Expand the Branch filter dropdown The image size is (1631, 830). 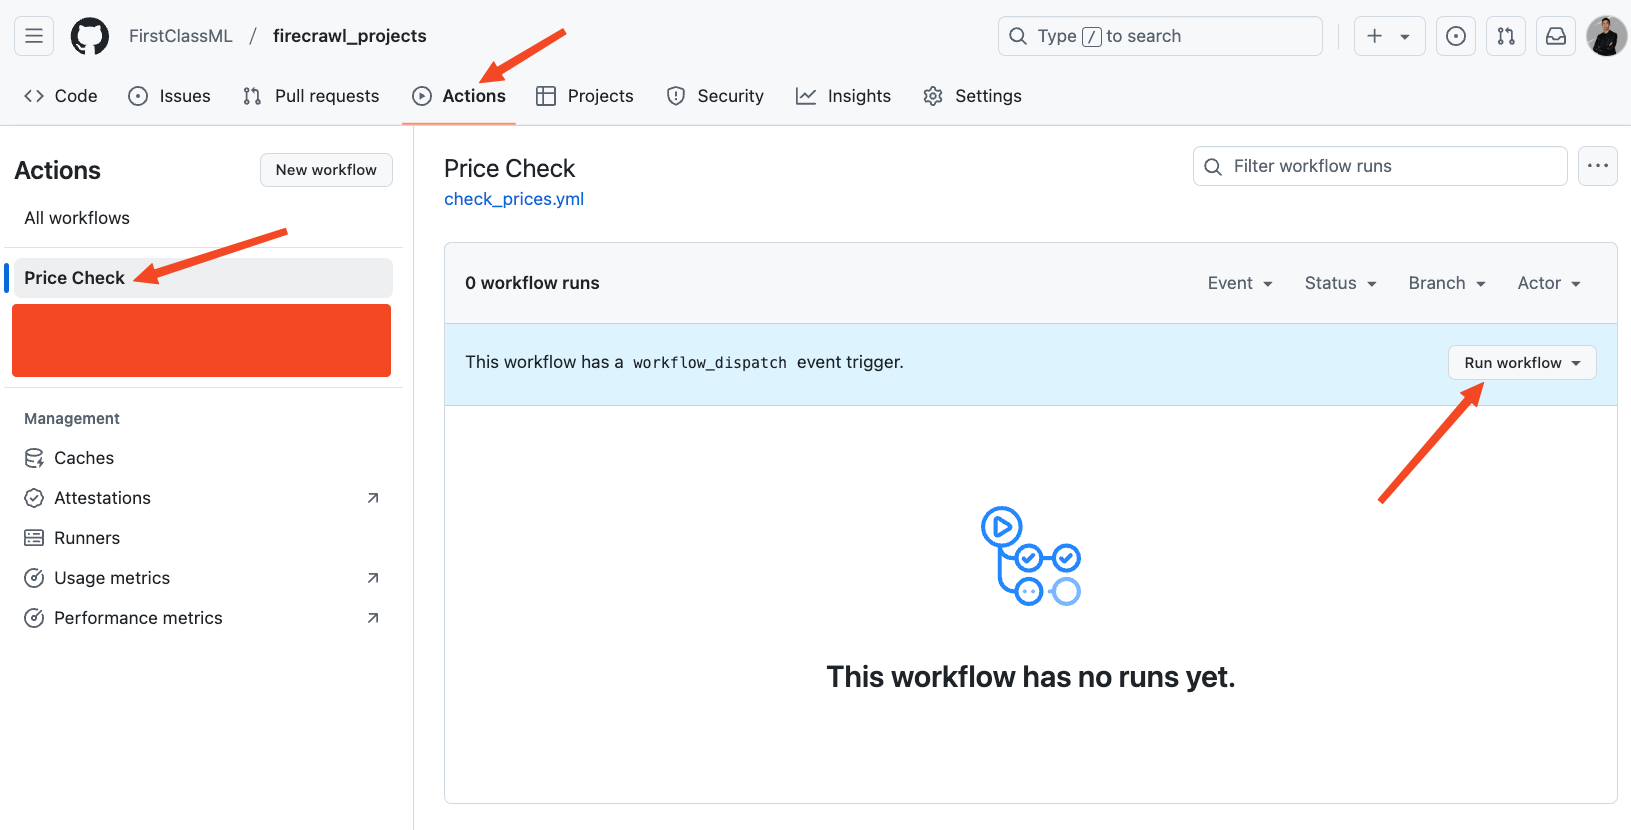click(x=1446, y=283)
